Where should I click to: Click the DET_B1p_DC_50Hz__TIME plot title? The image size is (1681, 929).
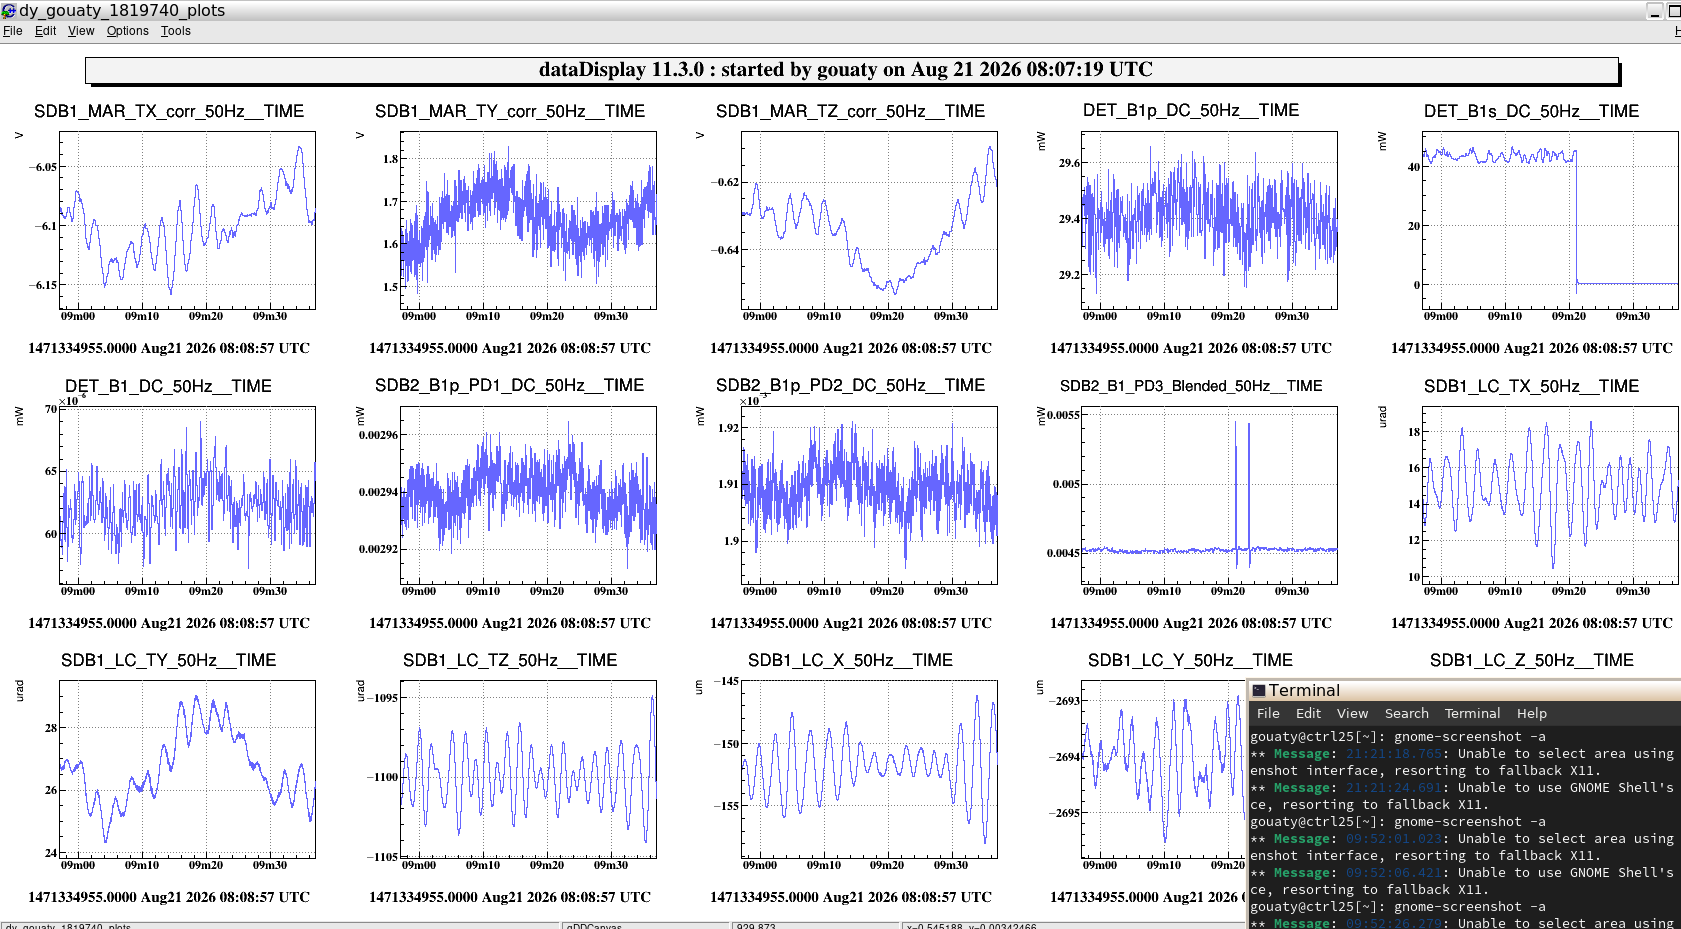pos(1191,110)
